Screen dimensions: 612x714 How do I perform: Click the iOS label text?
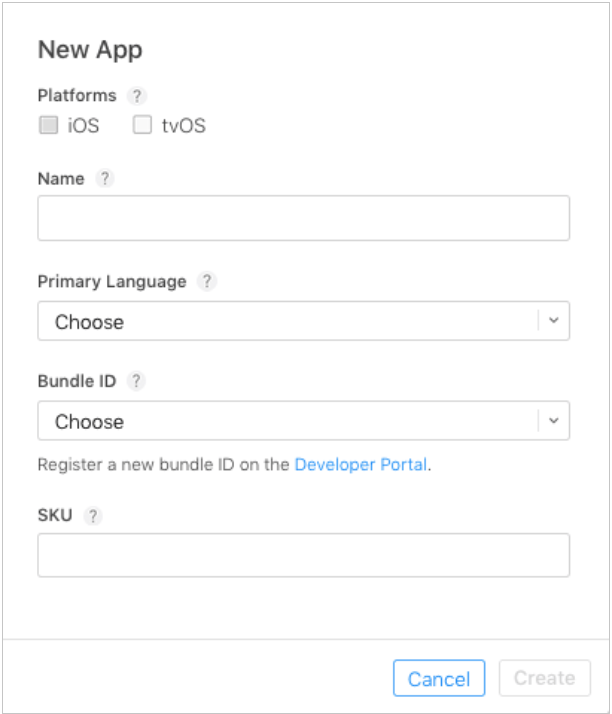pyautogui.click(x=83, y=126)
